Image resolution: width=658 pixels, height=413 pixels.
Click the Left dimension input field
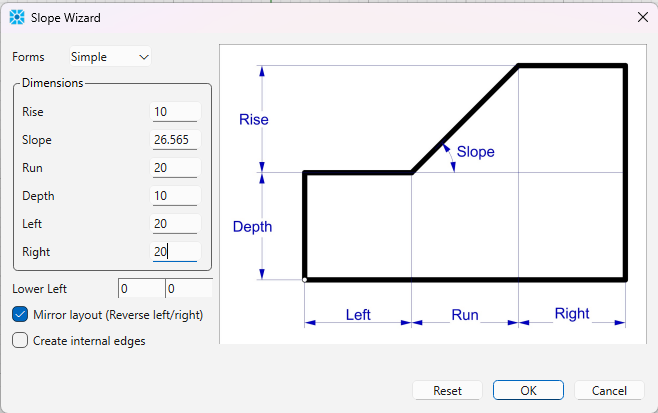175,224
